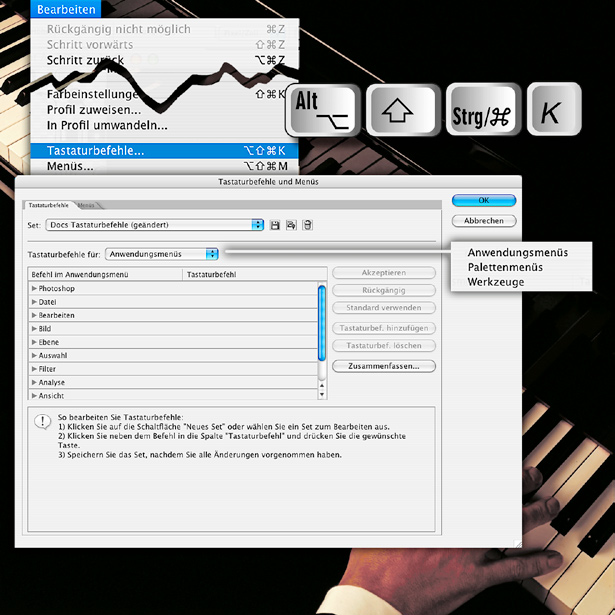
Task: Open the Tastaturbefehle für dropdown
Action: 162,254
